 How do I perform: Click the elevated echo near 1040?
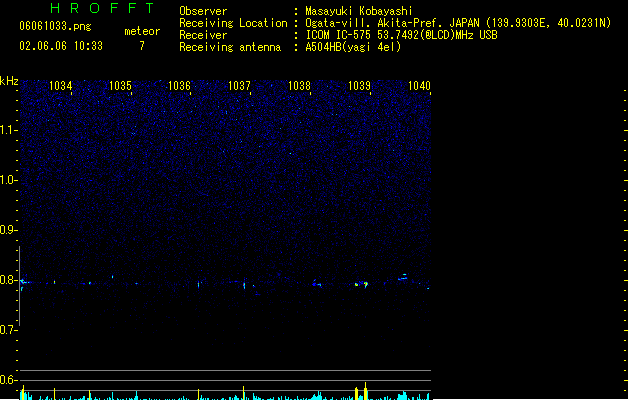[x=403, y=277]
